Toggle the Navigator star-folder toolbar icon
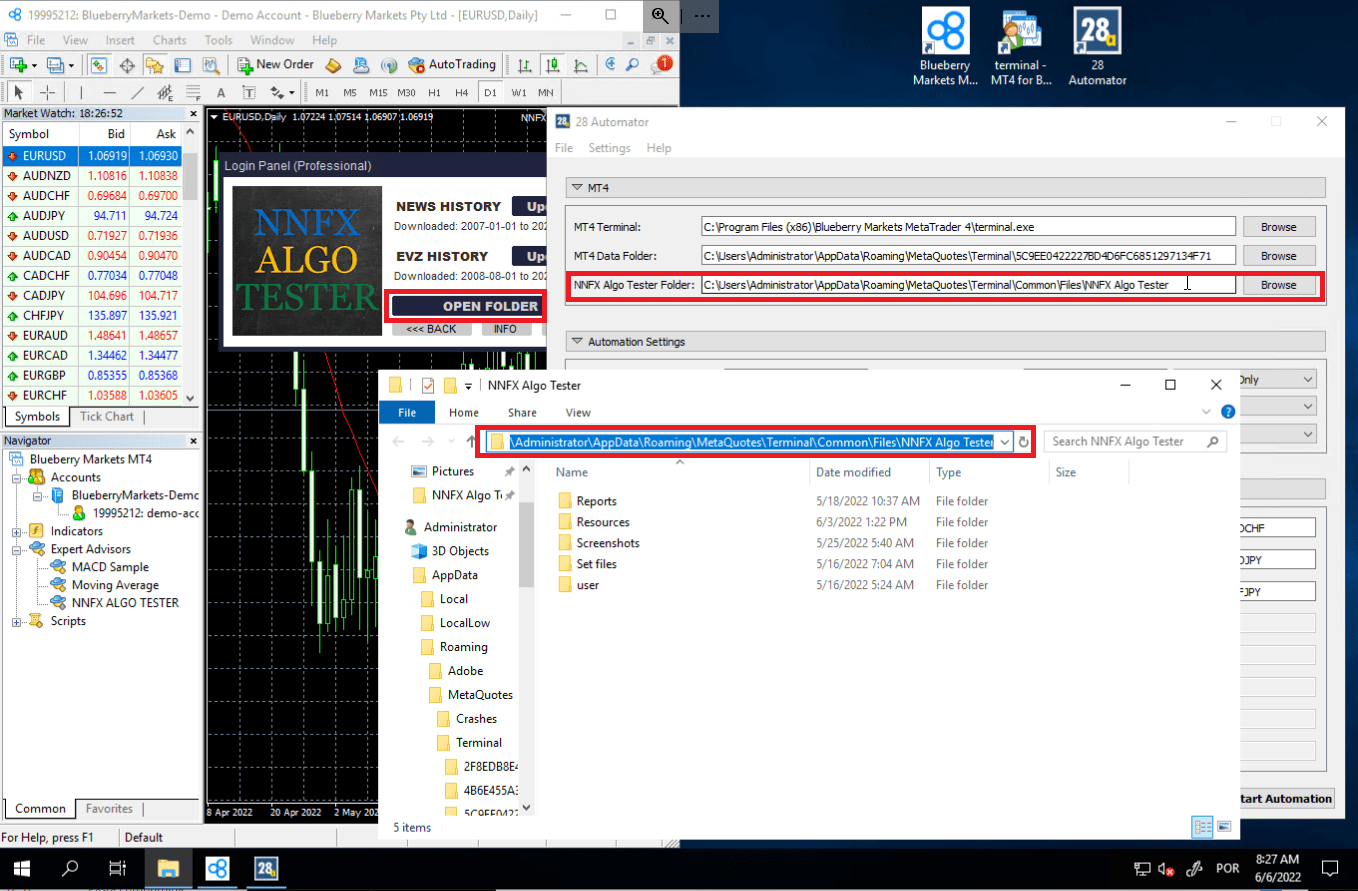 coord(154,65)
